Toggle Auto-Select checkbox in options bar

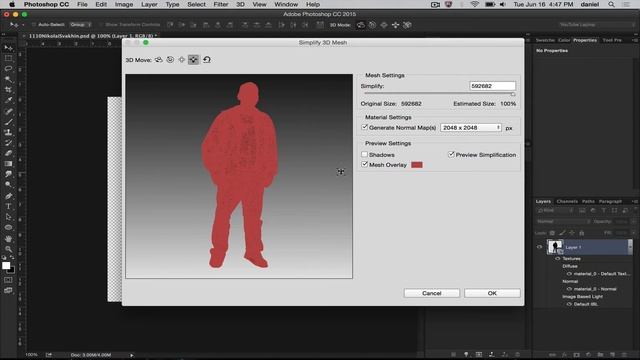click(x=33, y=25)
